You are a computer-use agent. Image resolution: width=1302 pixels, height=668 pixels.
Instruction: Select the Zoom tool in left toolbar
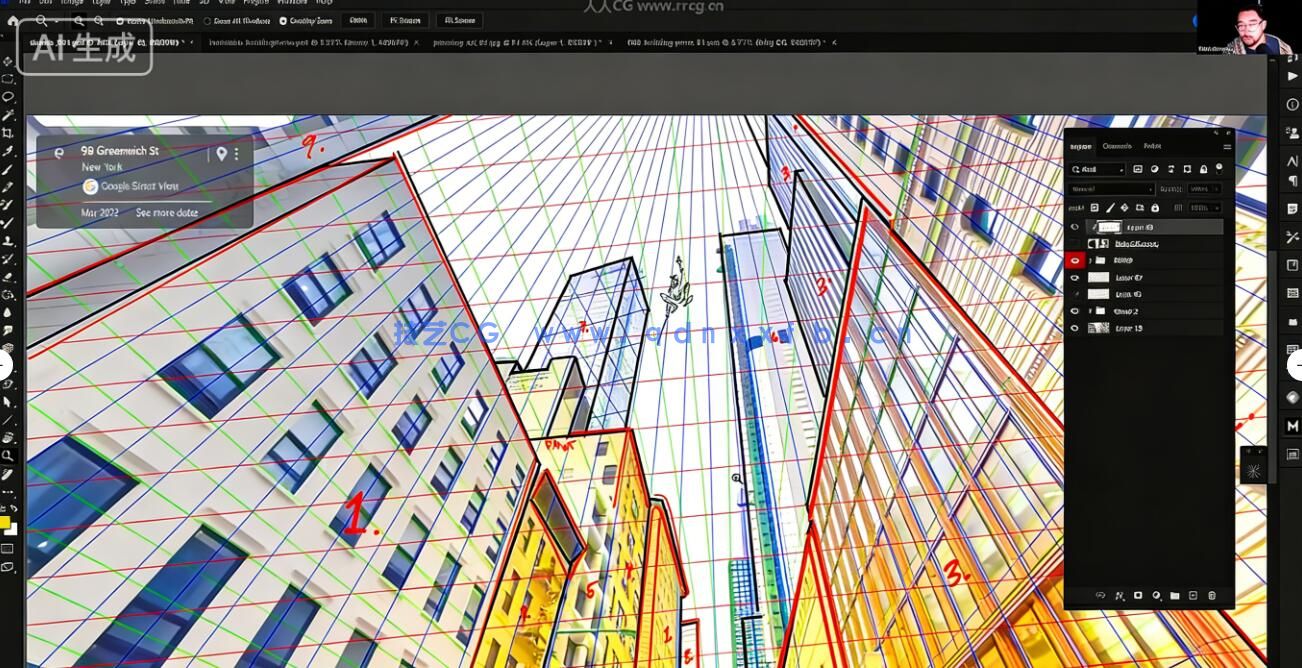click(8, 456)
